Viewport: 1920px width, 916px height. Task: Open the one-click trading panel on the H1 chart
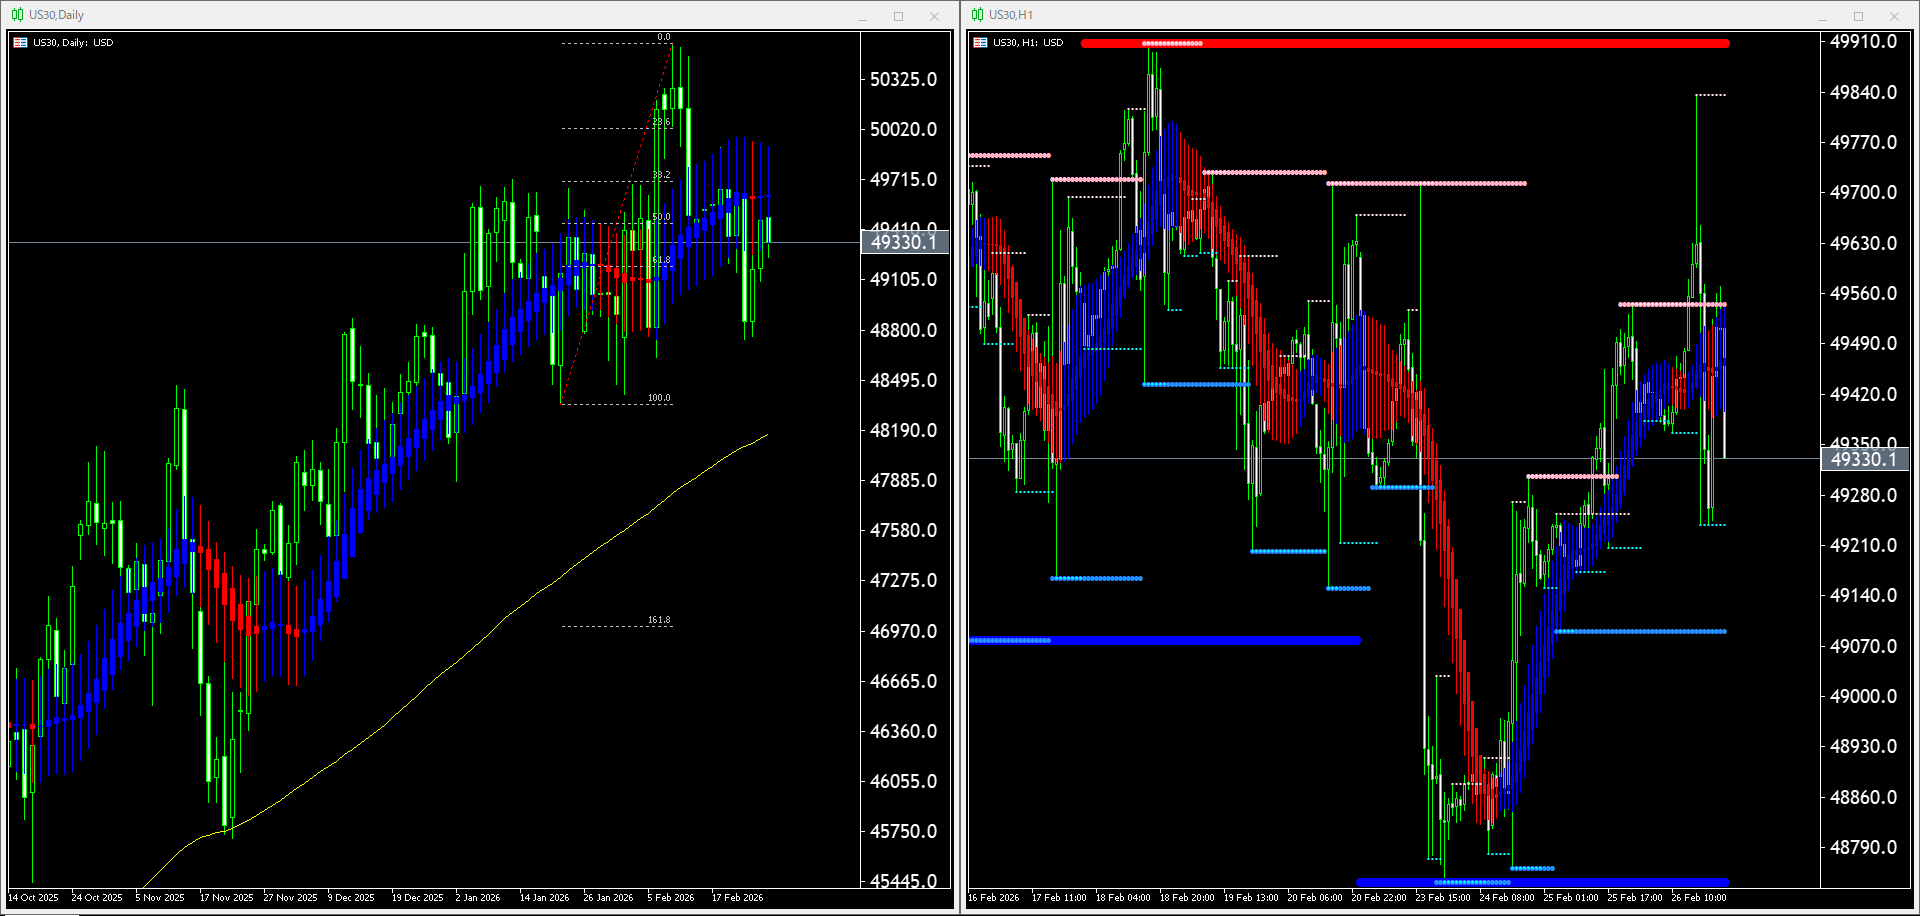pos(980,43)
